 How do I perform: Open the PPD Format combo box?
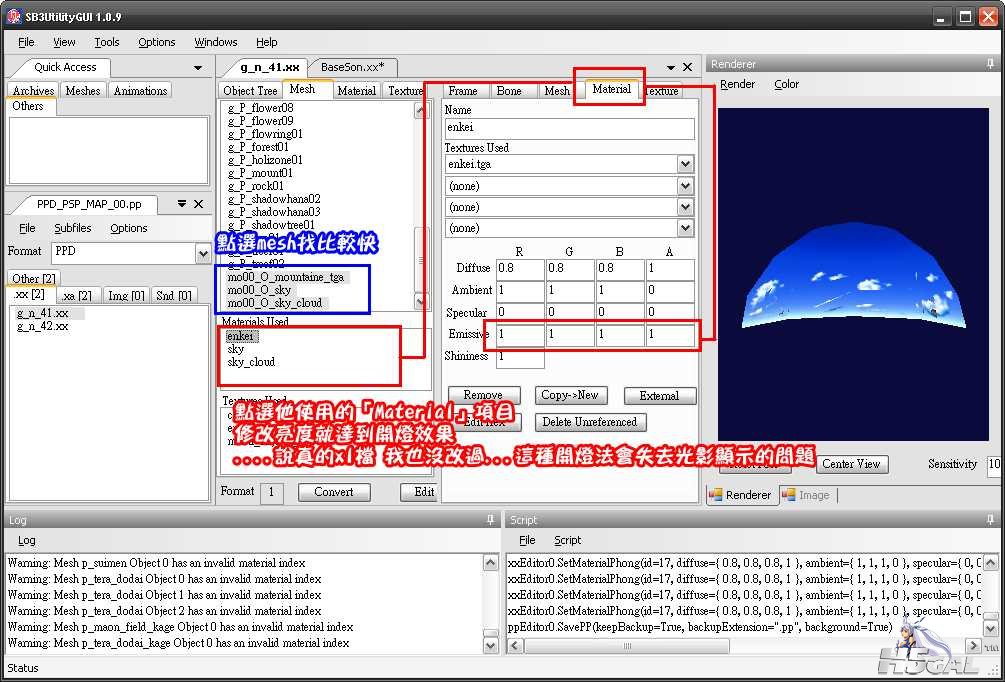pos(203,253)
